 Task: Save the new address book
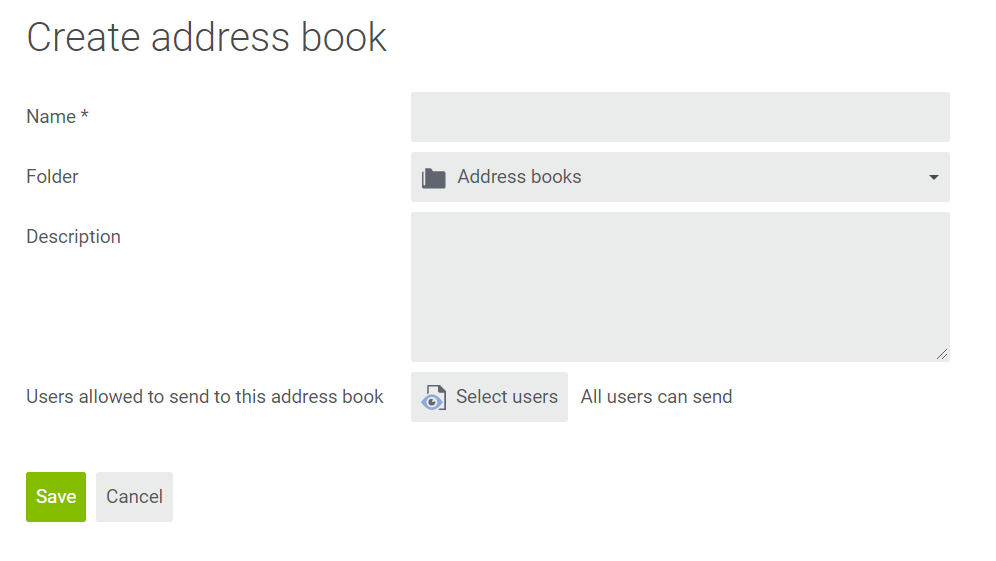click(x=56, y=497)
